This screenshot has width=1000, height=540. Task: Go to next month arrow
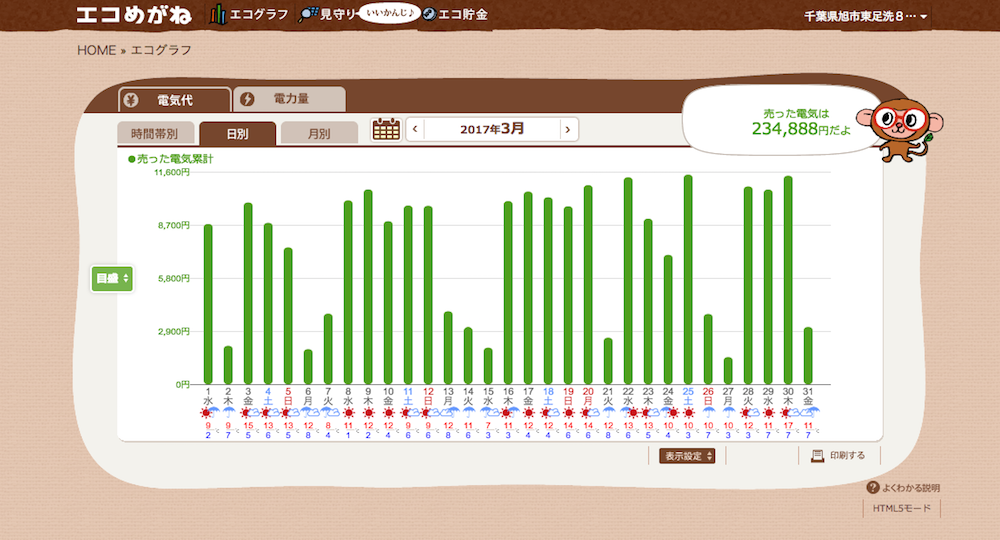point(568,129)
